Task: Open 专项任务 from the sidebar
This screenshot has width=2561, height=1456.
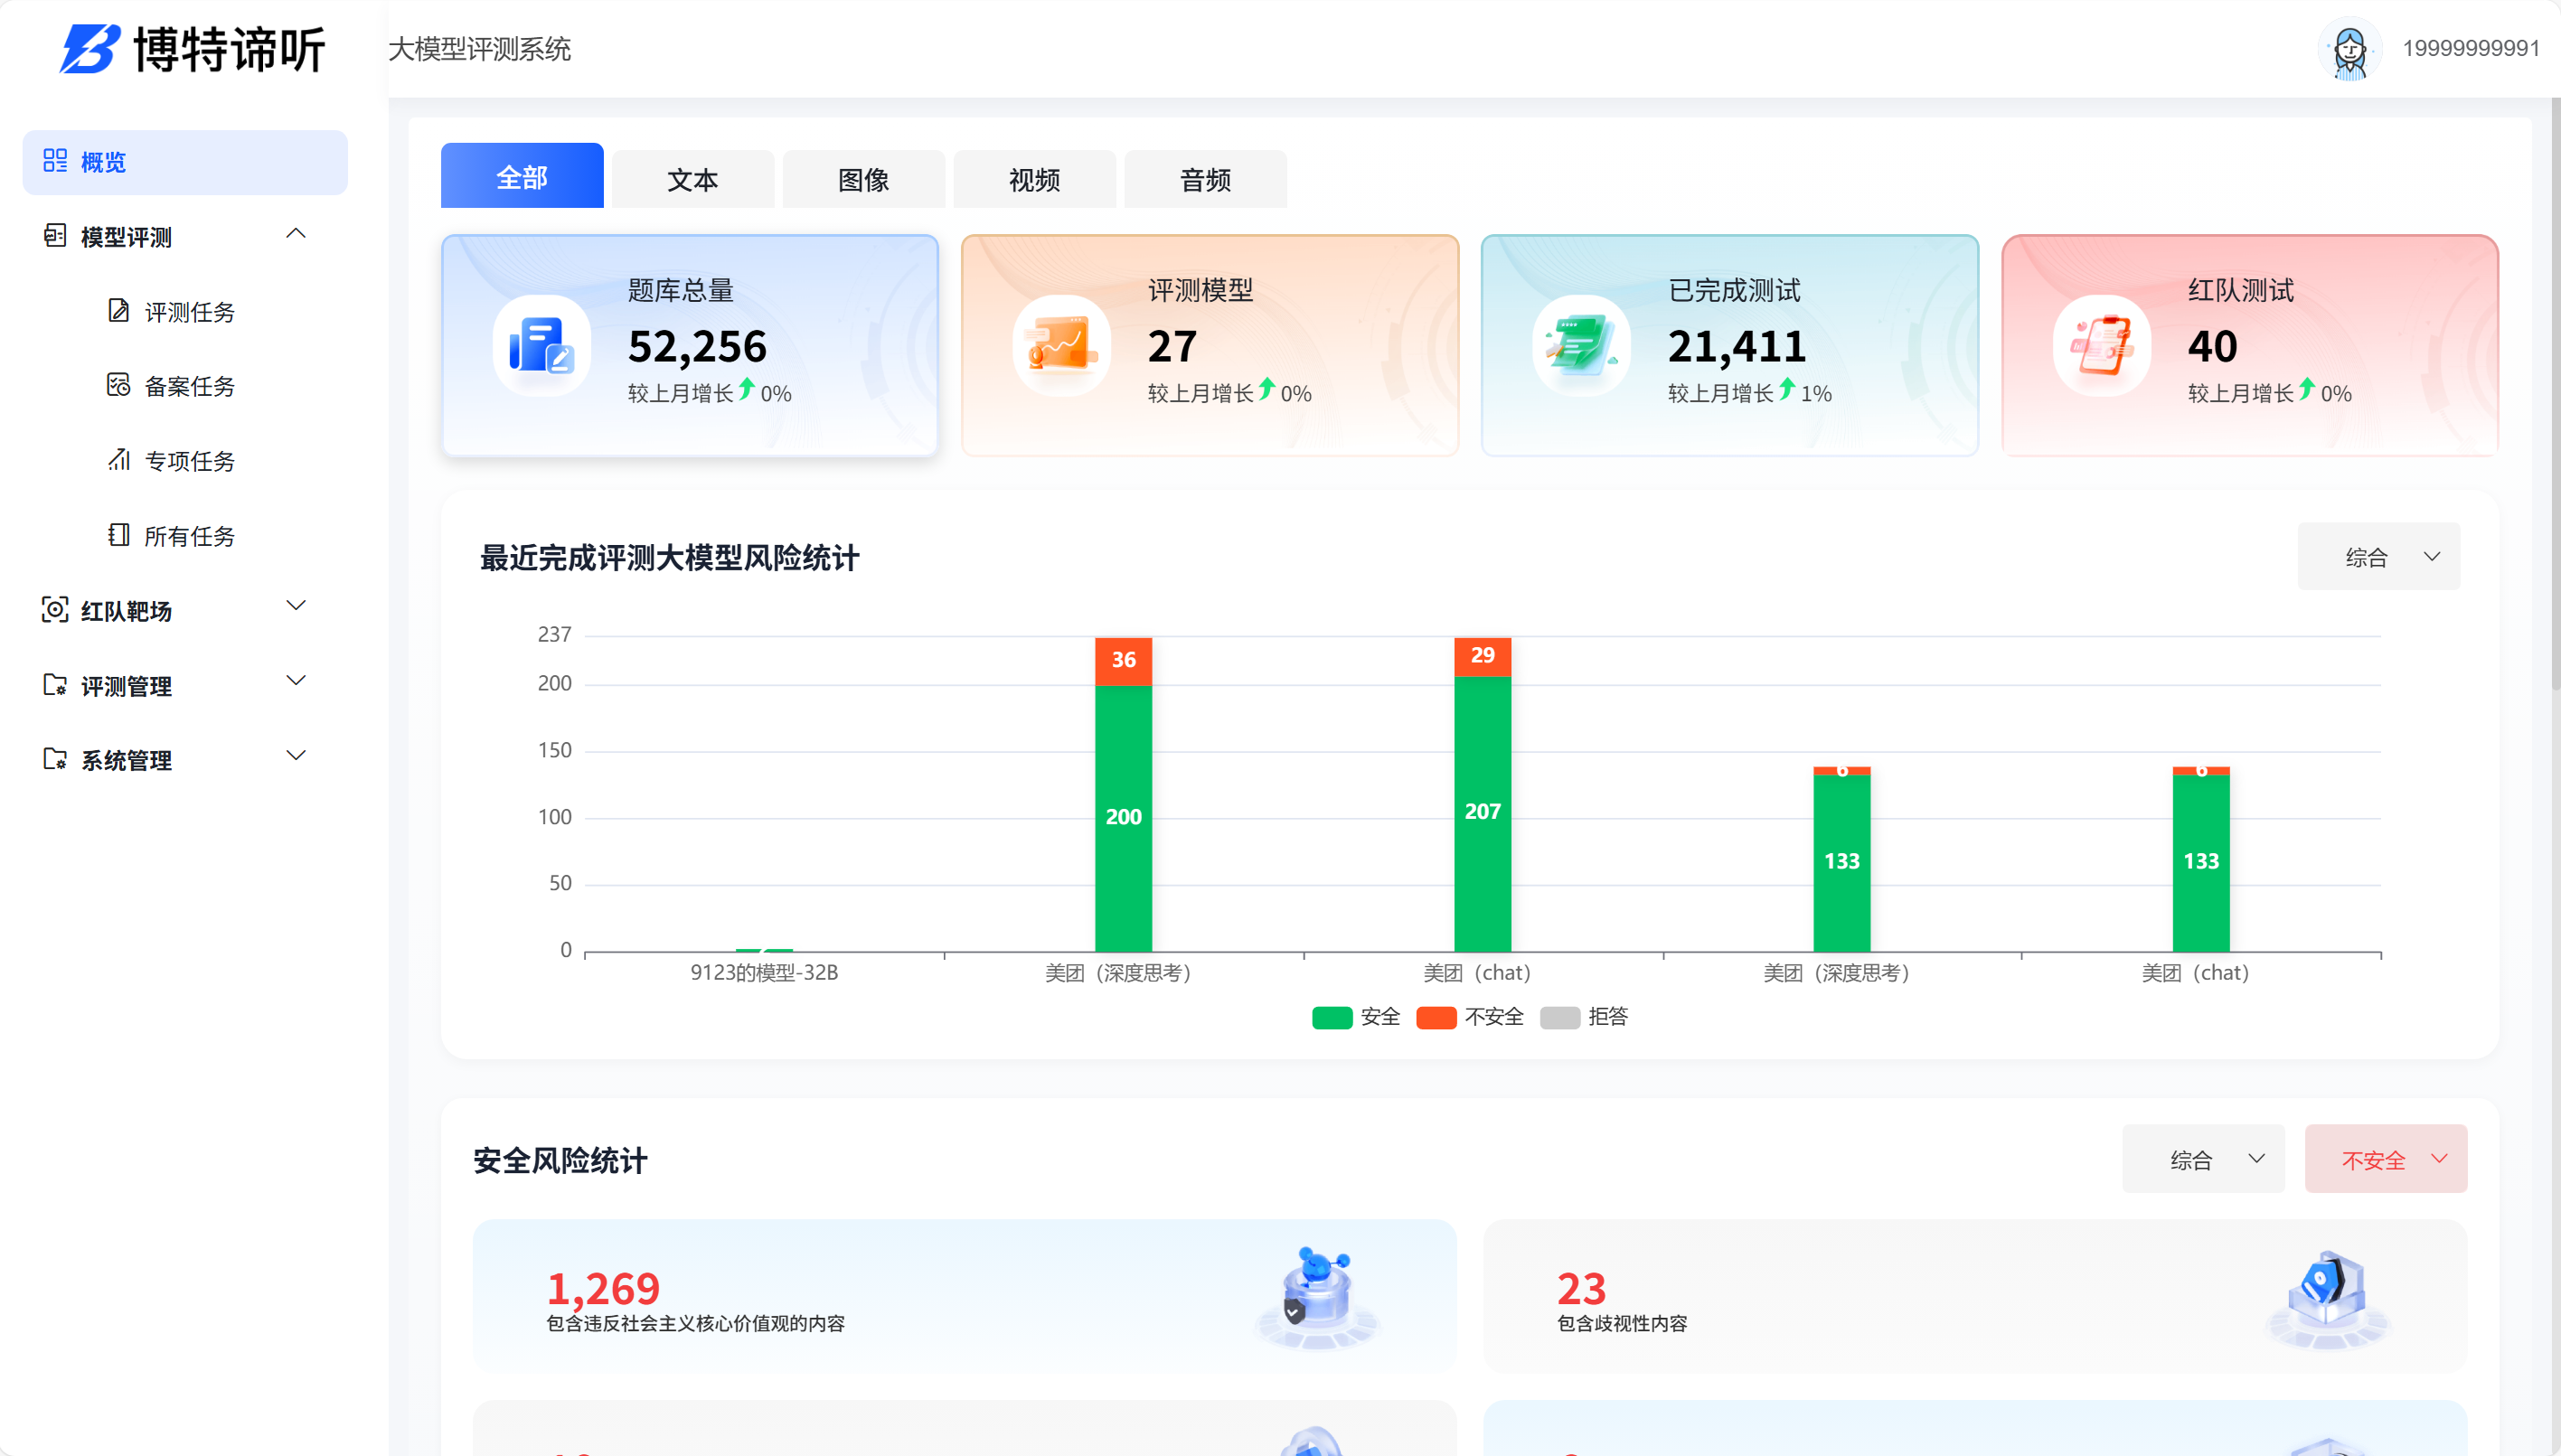Action: pos(119,460)
